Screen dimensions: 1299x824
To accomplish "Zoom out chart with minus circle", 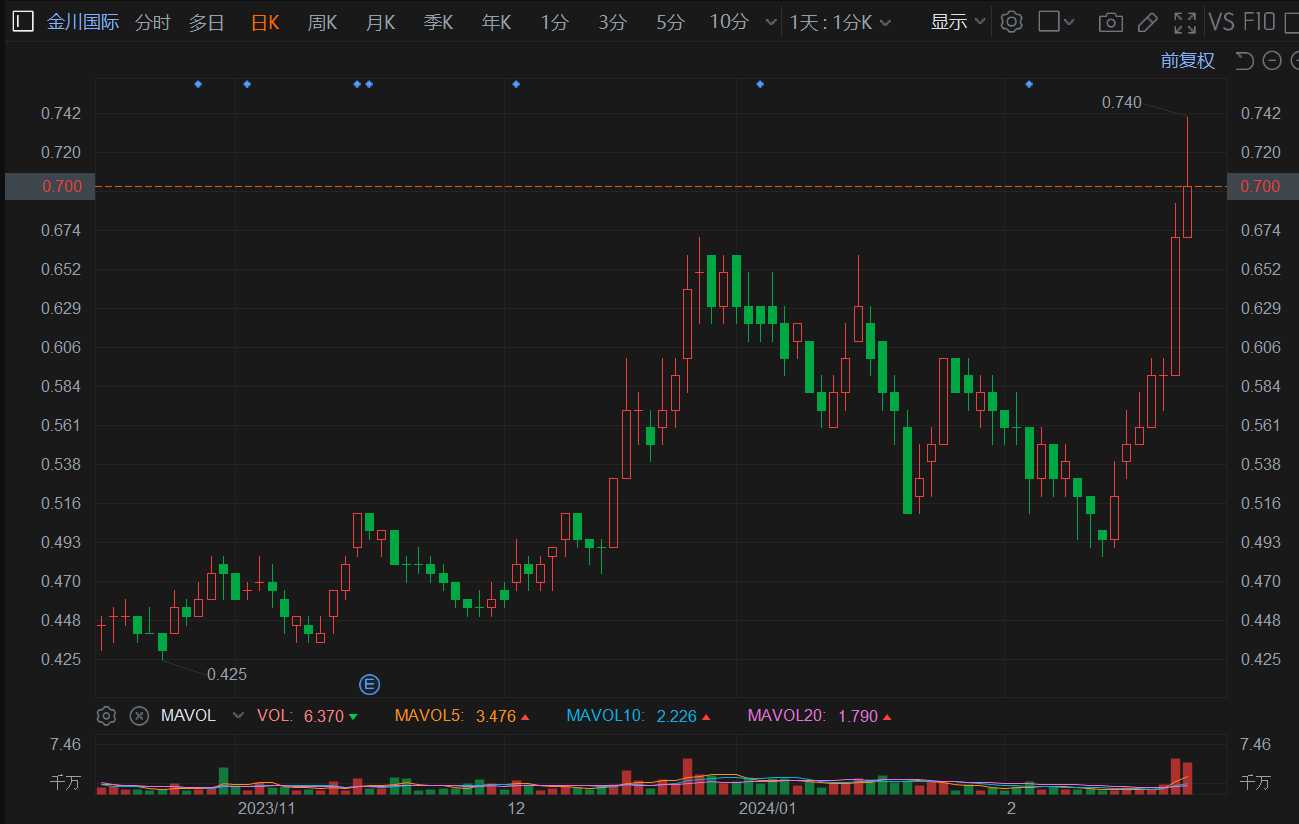I will coord(1272,61).
